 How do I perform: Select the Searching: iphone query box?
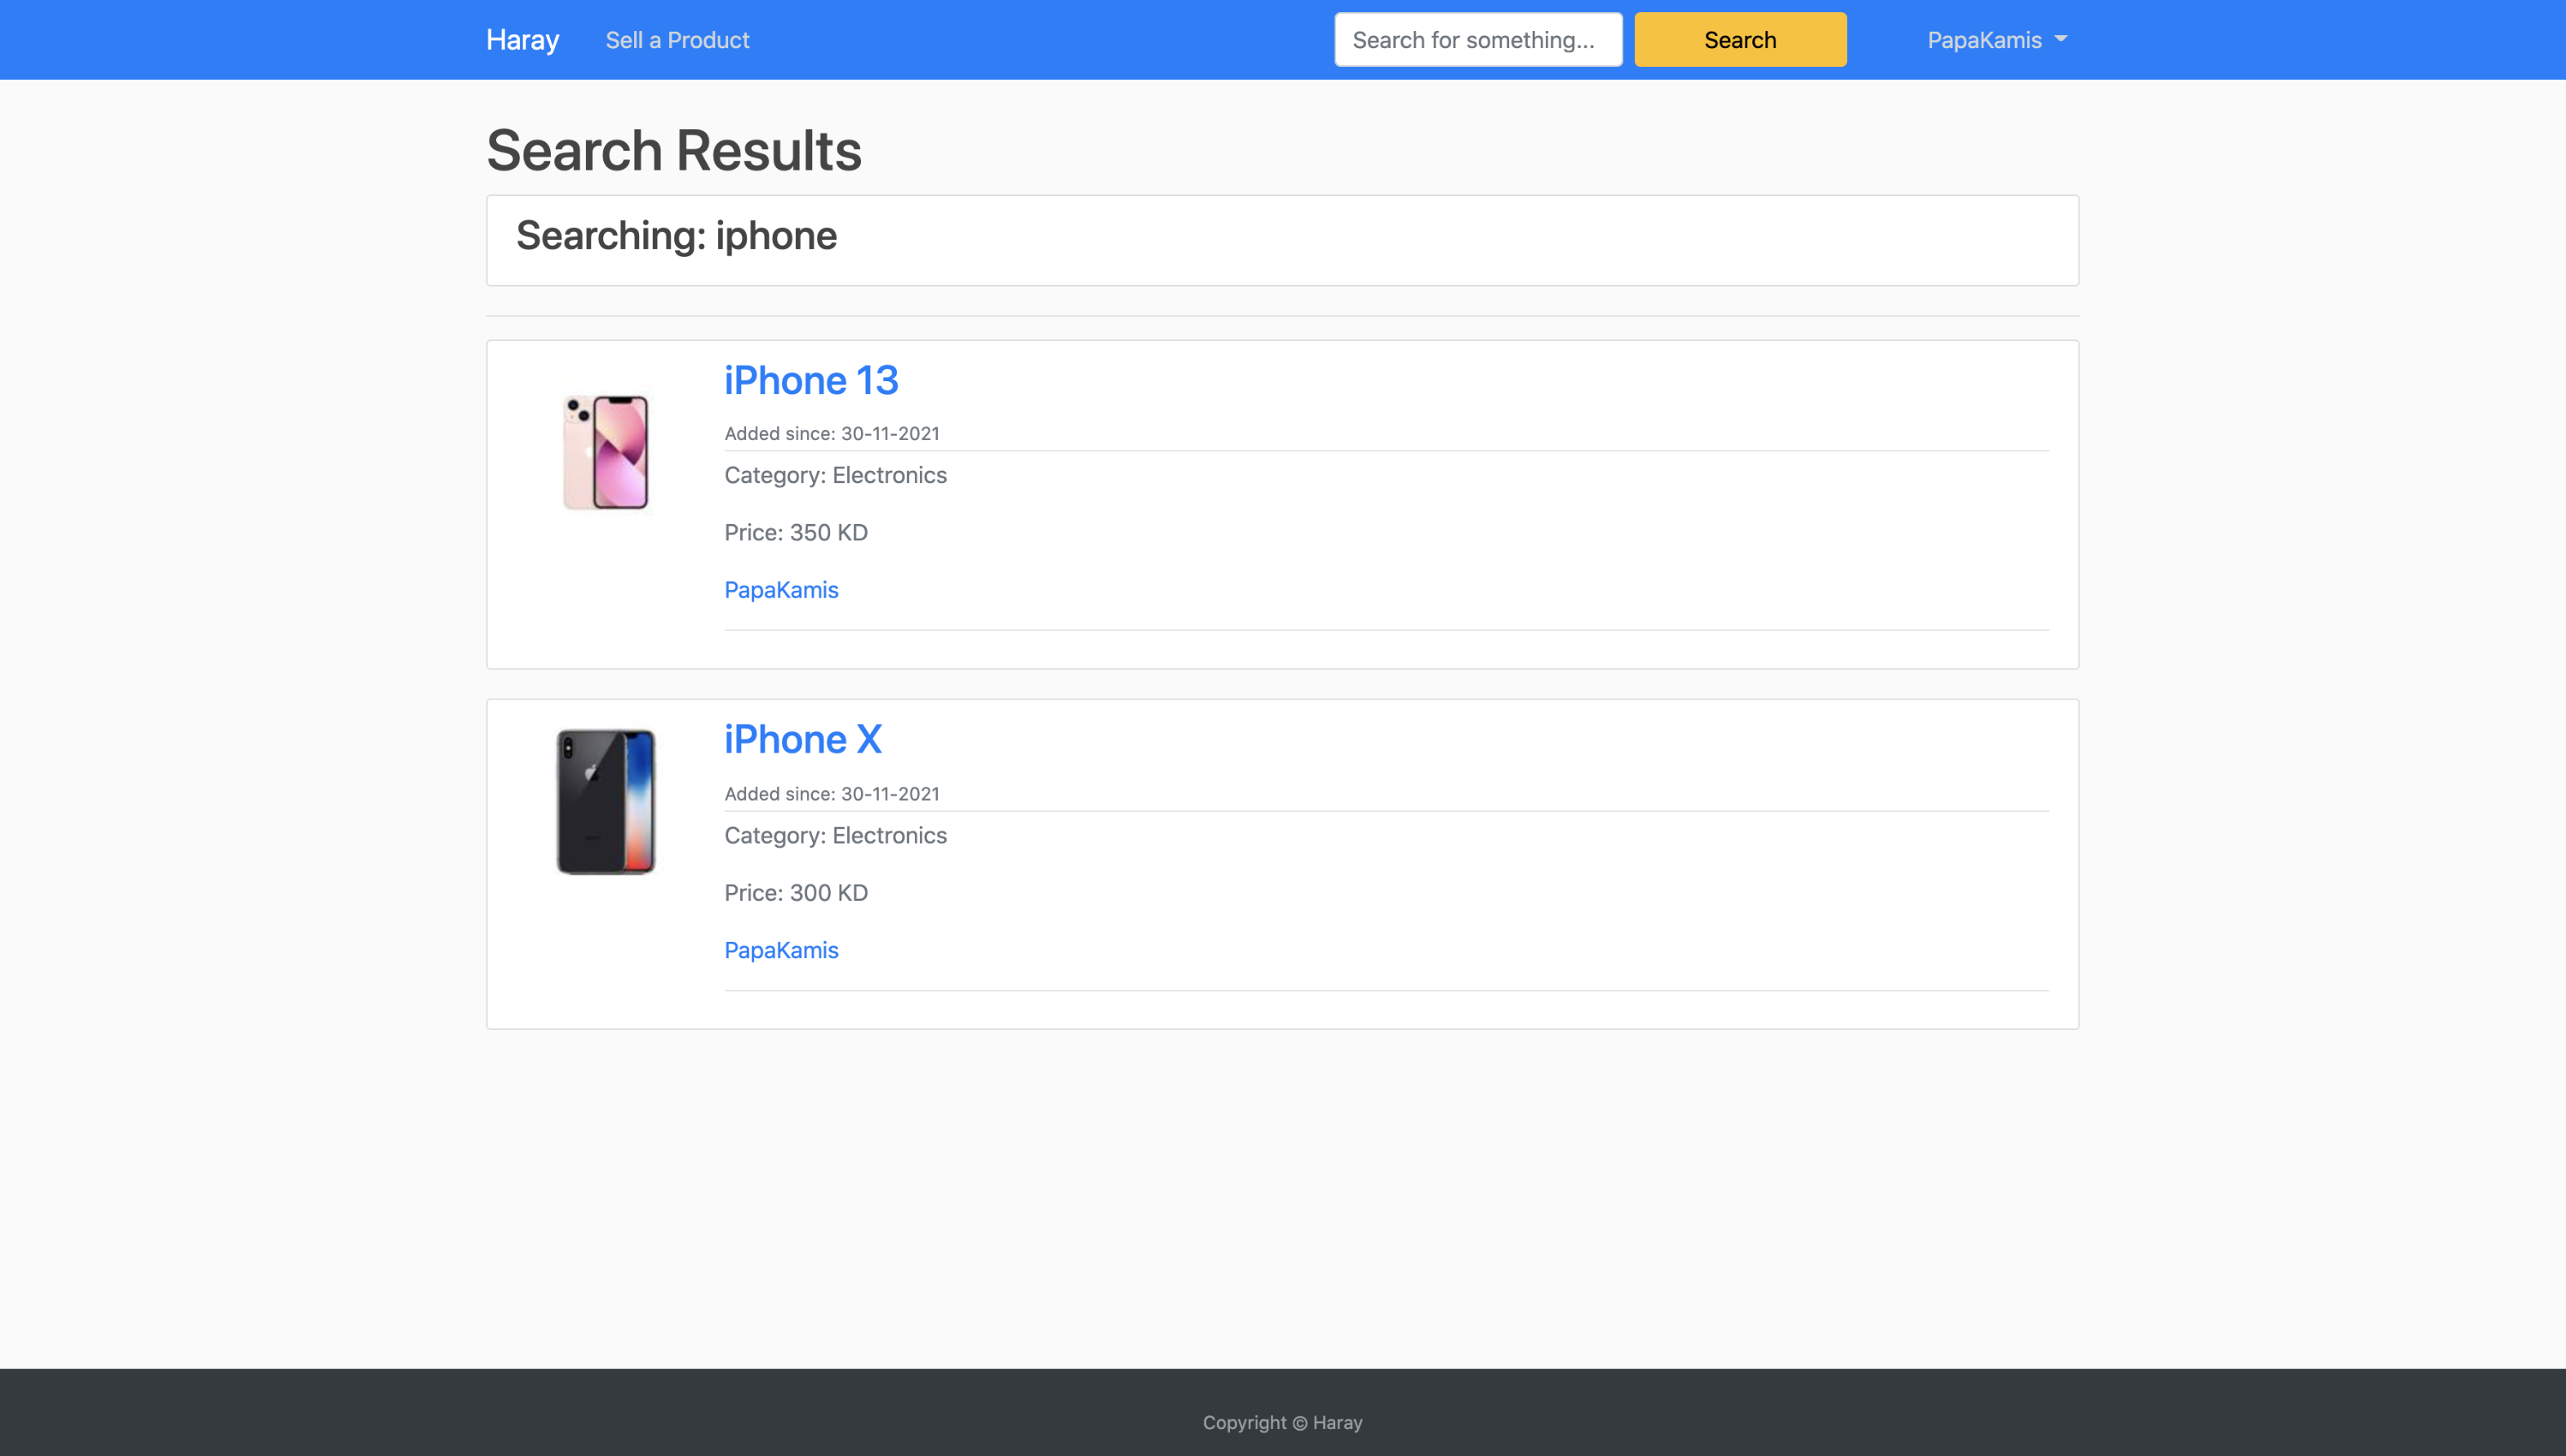(1281, 239)
